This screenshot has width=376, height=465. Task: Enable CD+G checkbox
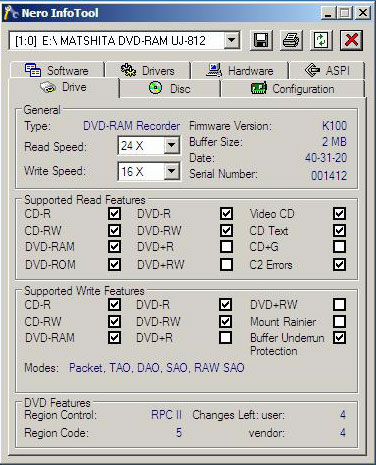pyautogui.click(x=339, y=247)
